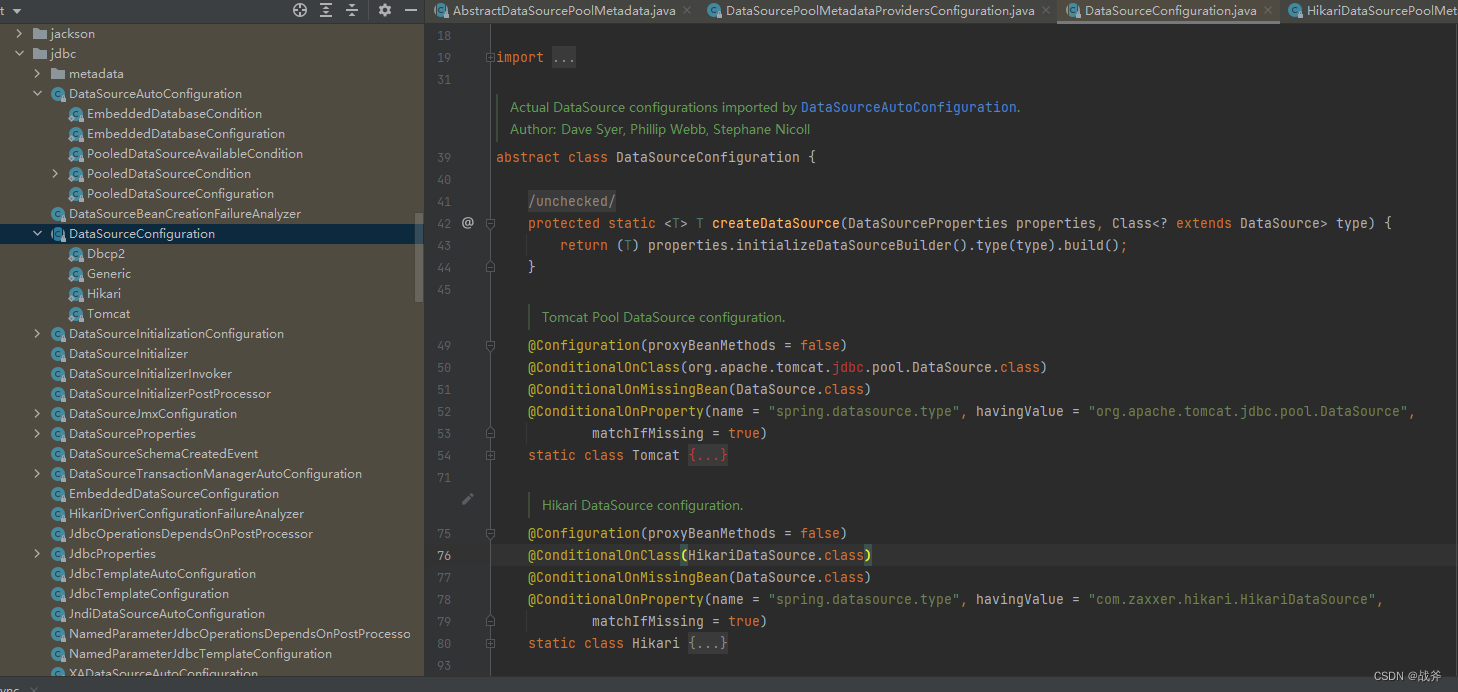Select NamedParameterJdbcTemplateConfiguration in the tree
Screen dimensions: 1458x692
200,653
